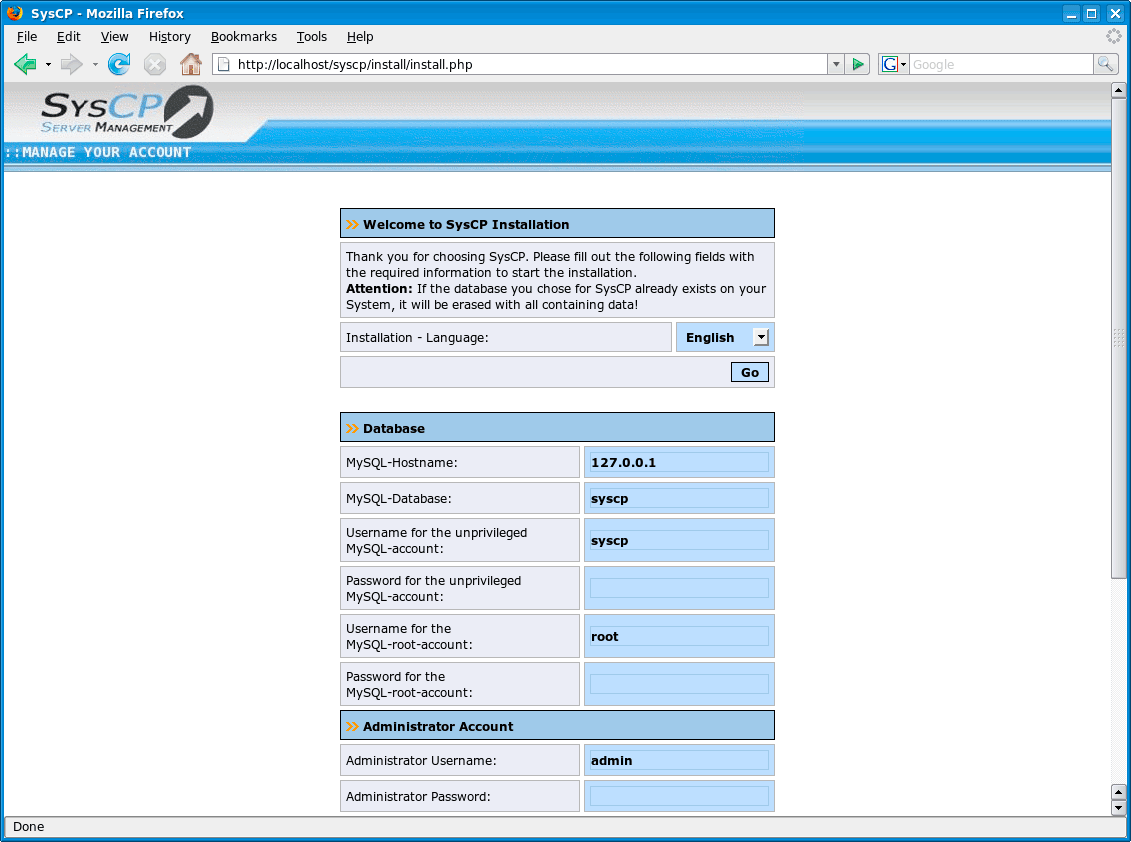Click the MySQL root password field
Screen dimensions: 1131x842
point(679,684)
